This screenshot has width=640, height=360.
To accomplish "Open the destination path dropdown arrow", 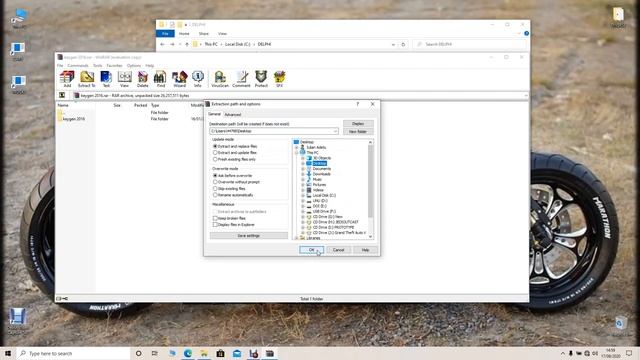I will (x=335, y=131).
